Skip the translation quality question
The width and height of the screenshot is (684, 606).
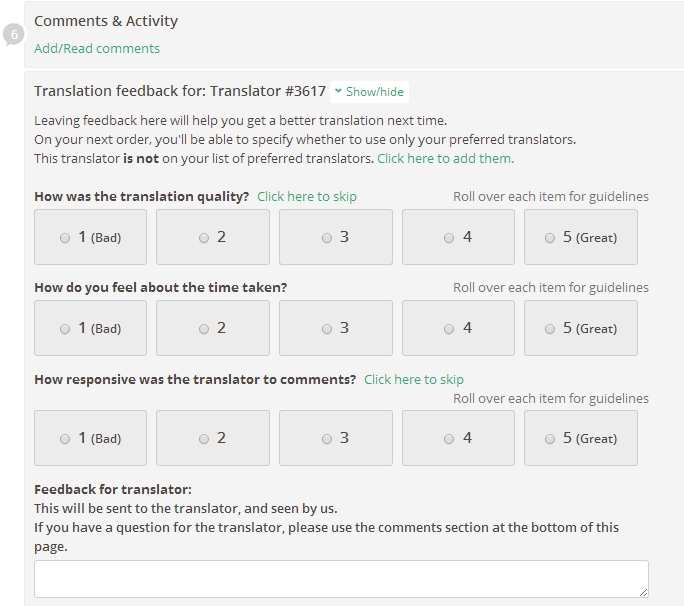pos(307,197)
